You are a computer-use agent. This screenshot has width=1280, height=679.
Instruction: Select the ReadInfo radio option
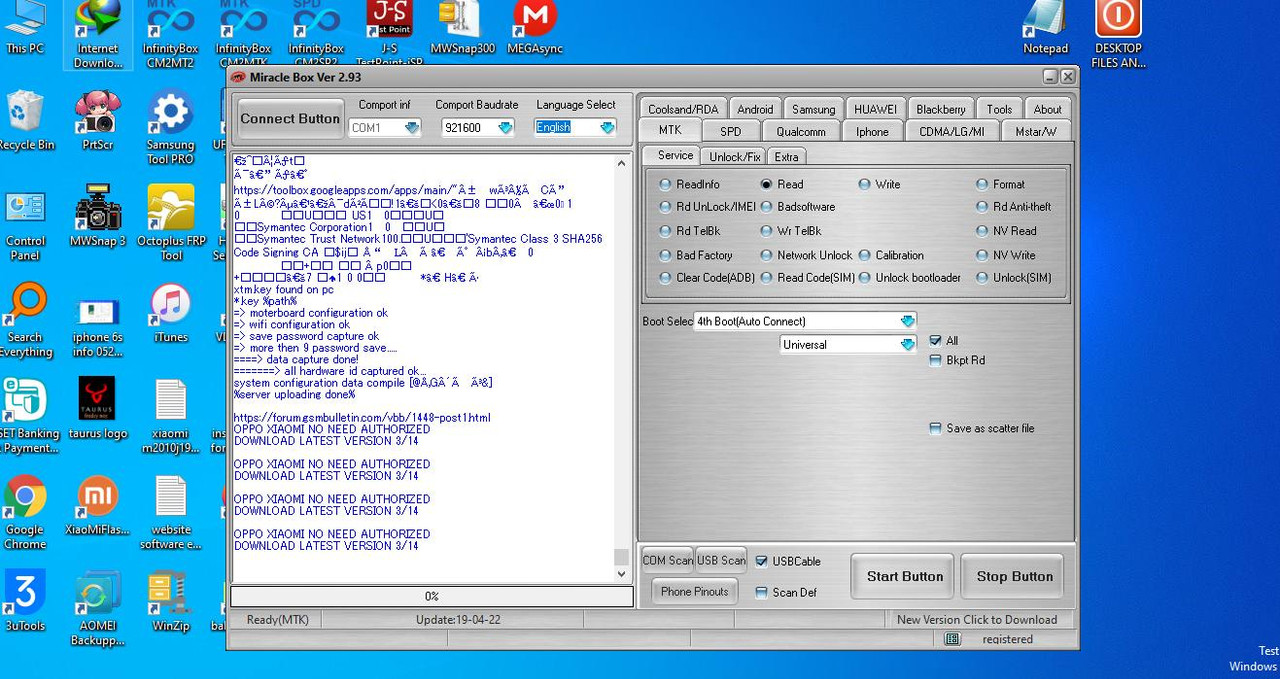690,184
